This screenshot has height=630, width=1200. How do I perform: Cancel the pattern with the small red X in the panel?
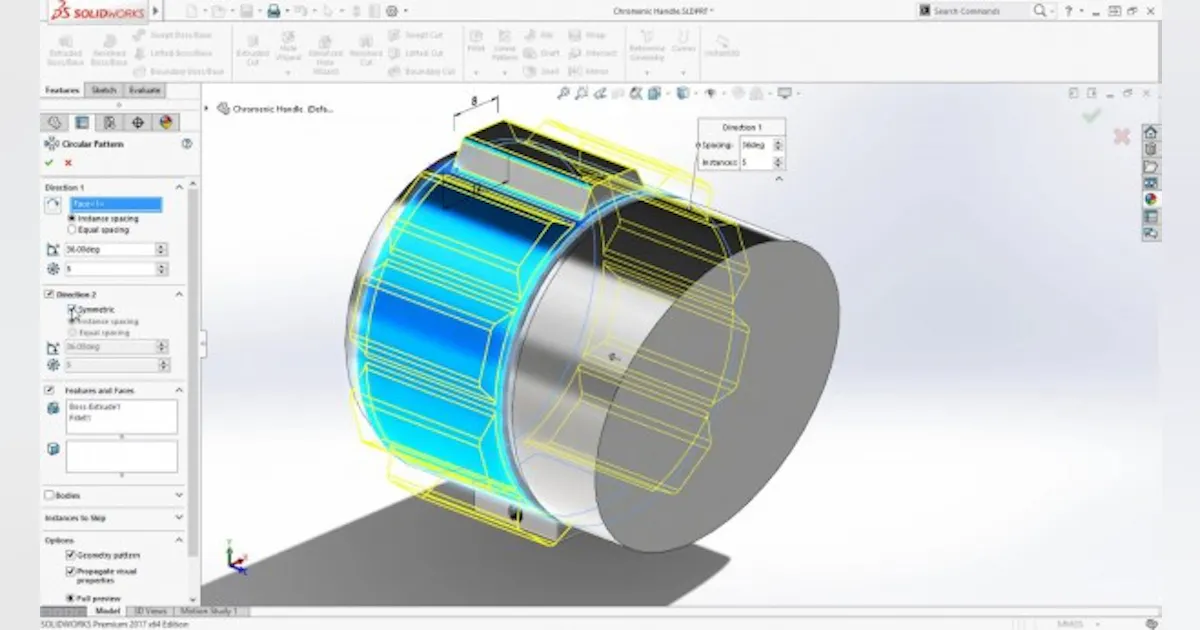coord(68,162)
